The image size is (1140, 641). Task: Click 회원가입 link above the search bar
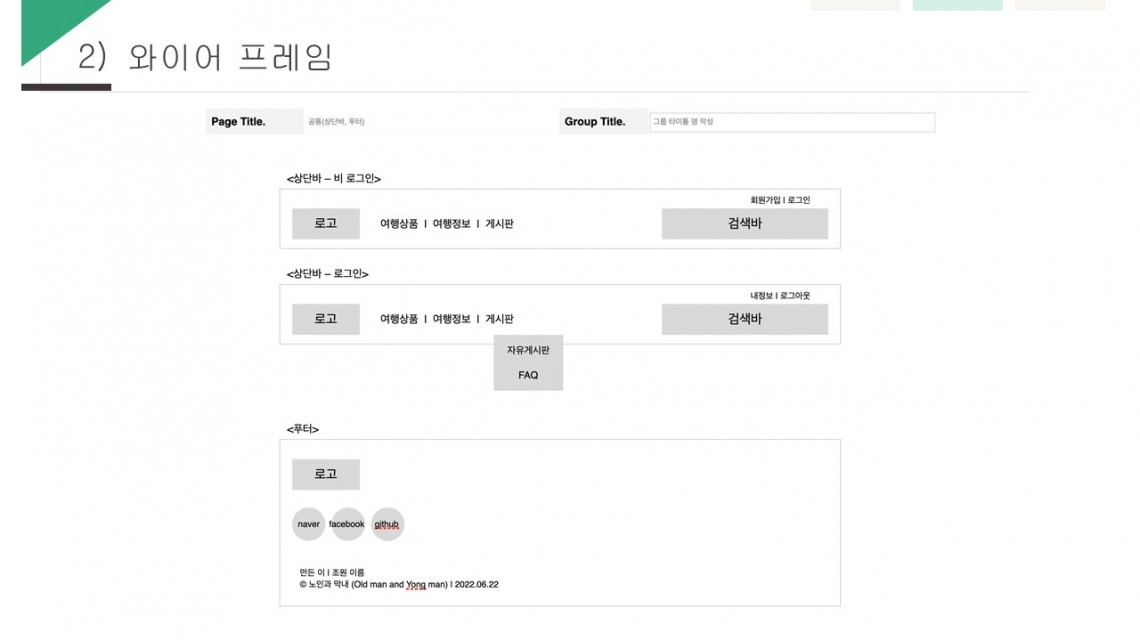(765, 200)
